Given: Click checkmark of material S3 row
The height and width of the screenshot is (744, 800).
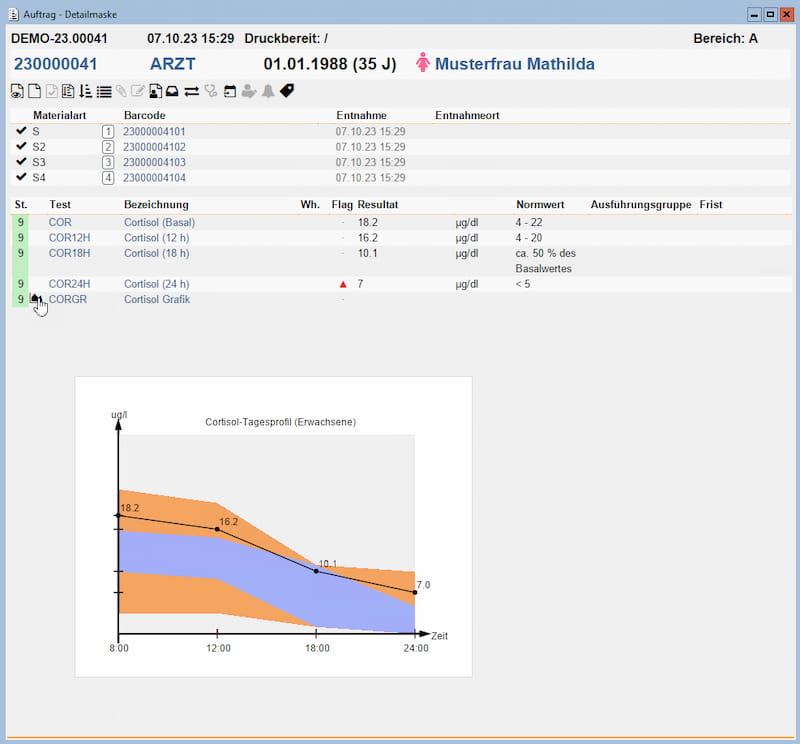Looking at the screenshot, I should (x=21, y=161).
